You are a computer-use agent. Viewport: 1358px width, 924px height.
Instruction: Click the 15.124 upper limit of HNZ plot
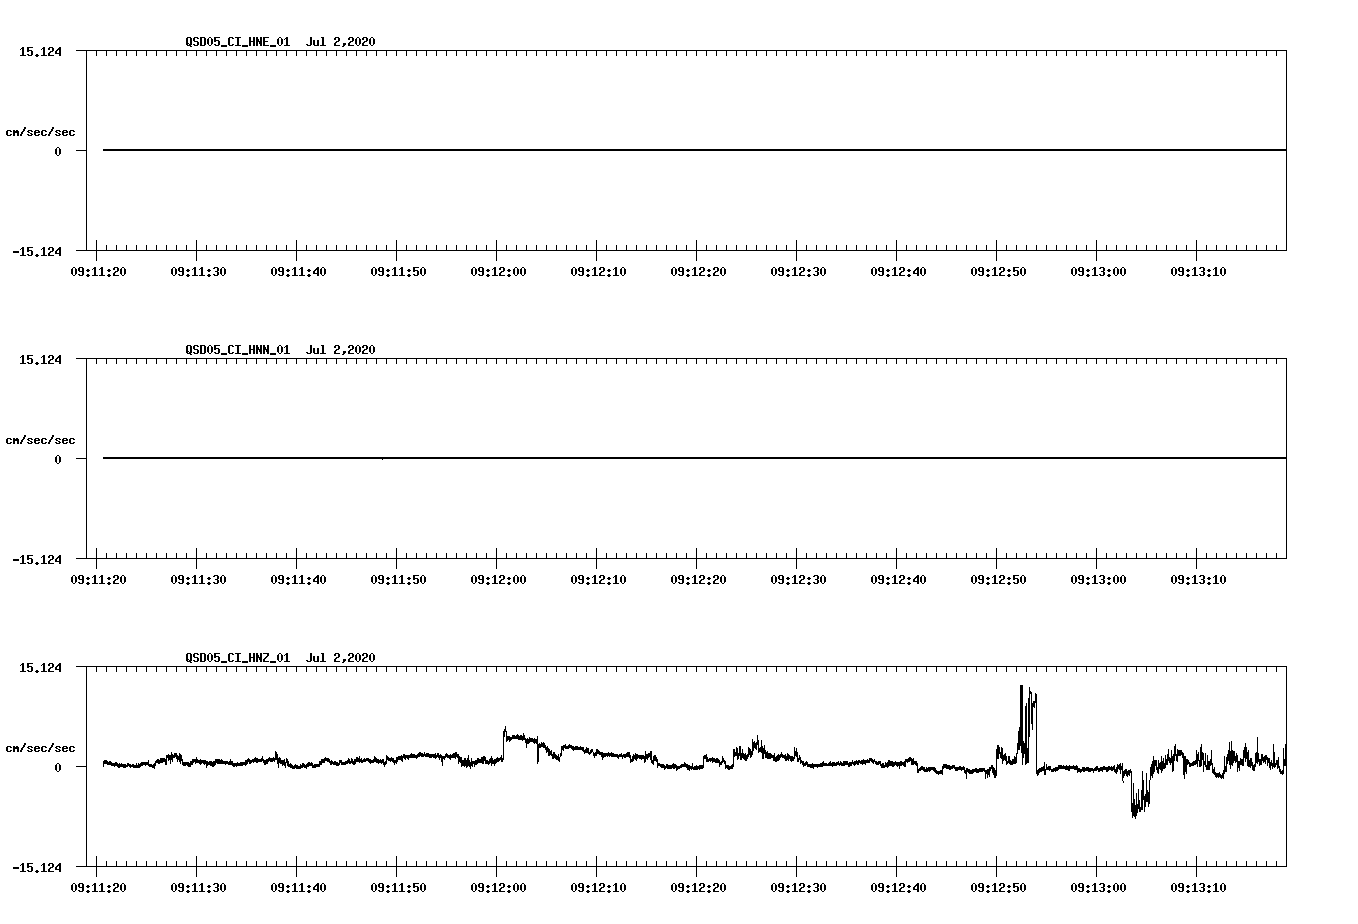[40, 668]
